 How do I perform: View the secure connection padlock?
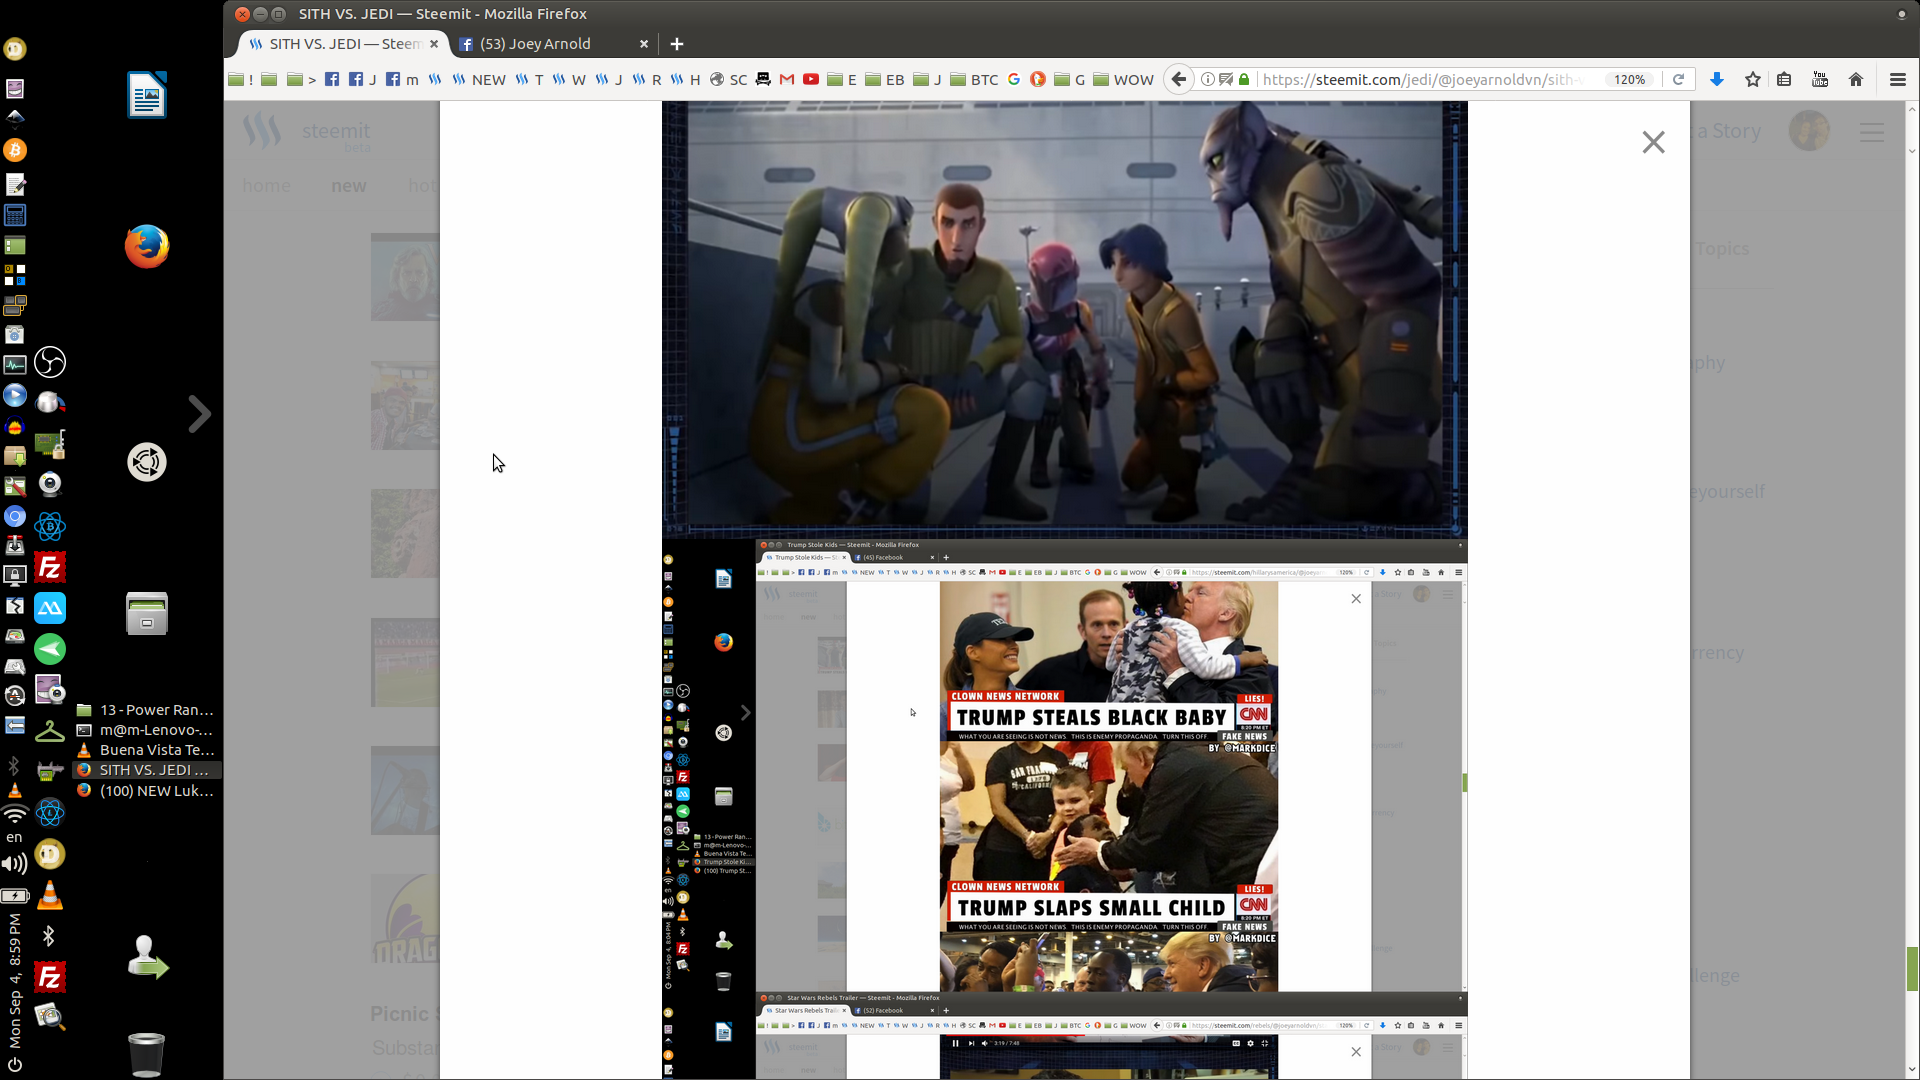coord(1244,79)
